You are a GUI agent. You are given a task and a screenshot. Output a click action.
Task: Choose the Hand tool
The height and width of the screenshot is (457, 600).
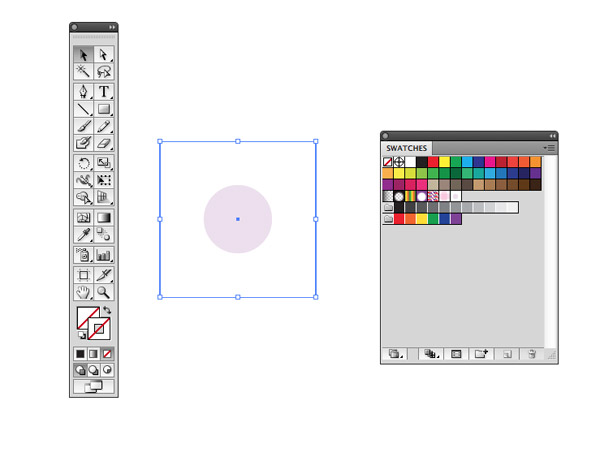(x=83, y=292)
